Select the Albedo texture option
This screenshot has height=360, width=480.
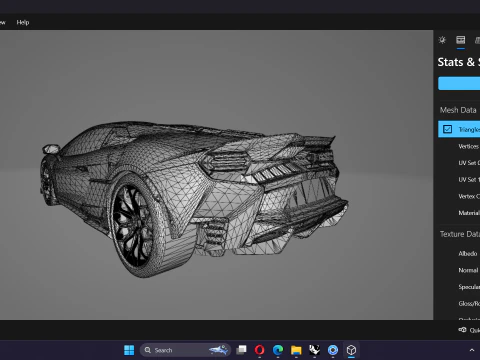[468, 254]
